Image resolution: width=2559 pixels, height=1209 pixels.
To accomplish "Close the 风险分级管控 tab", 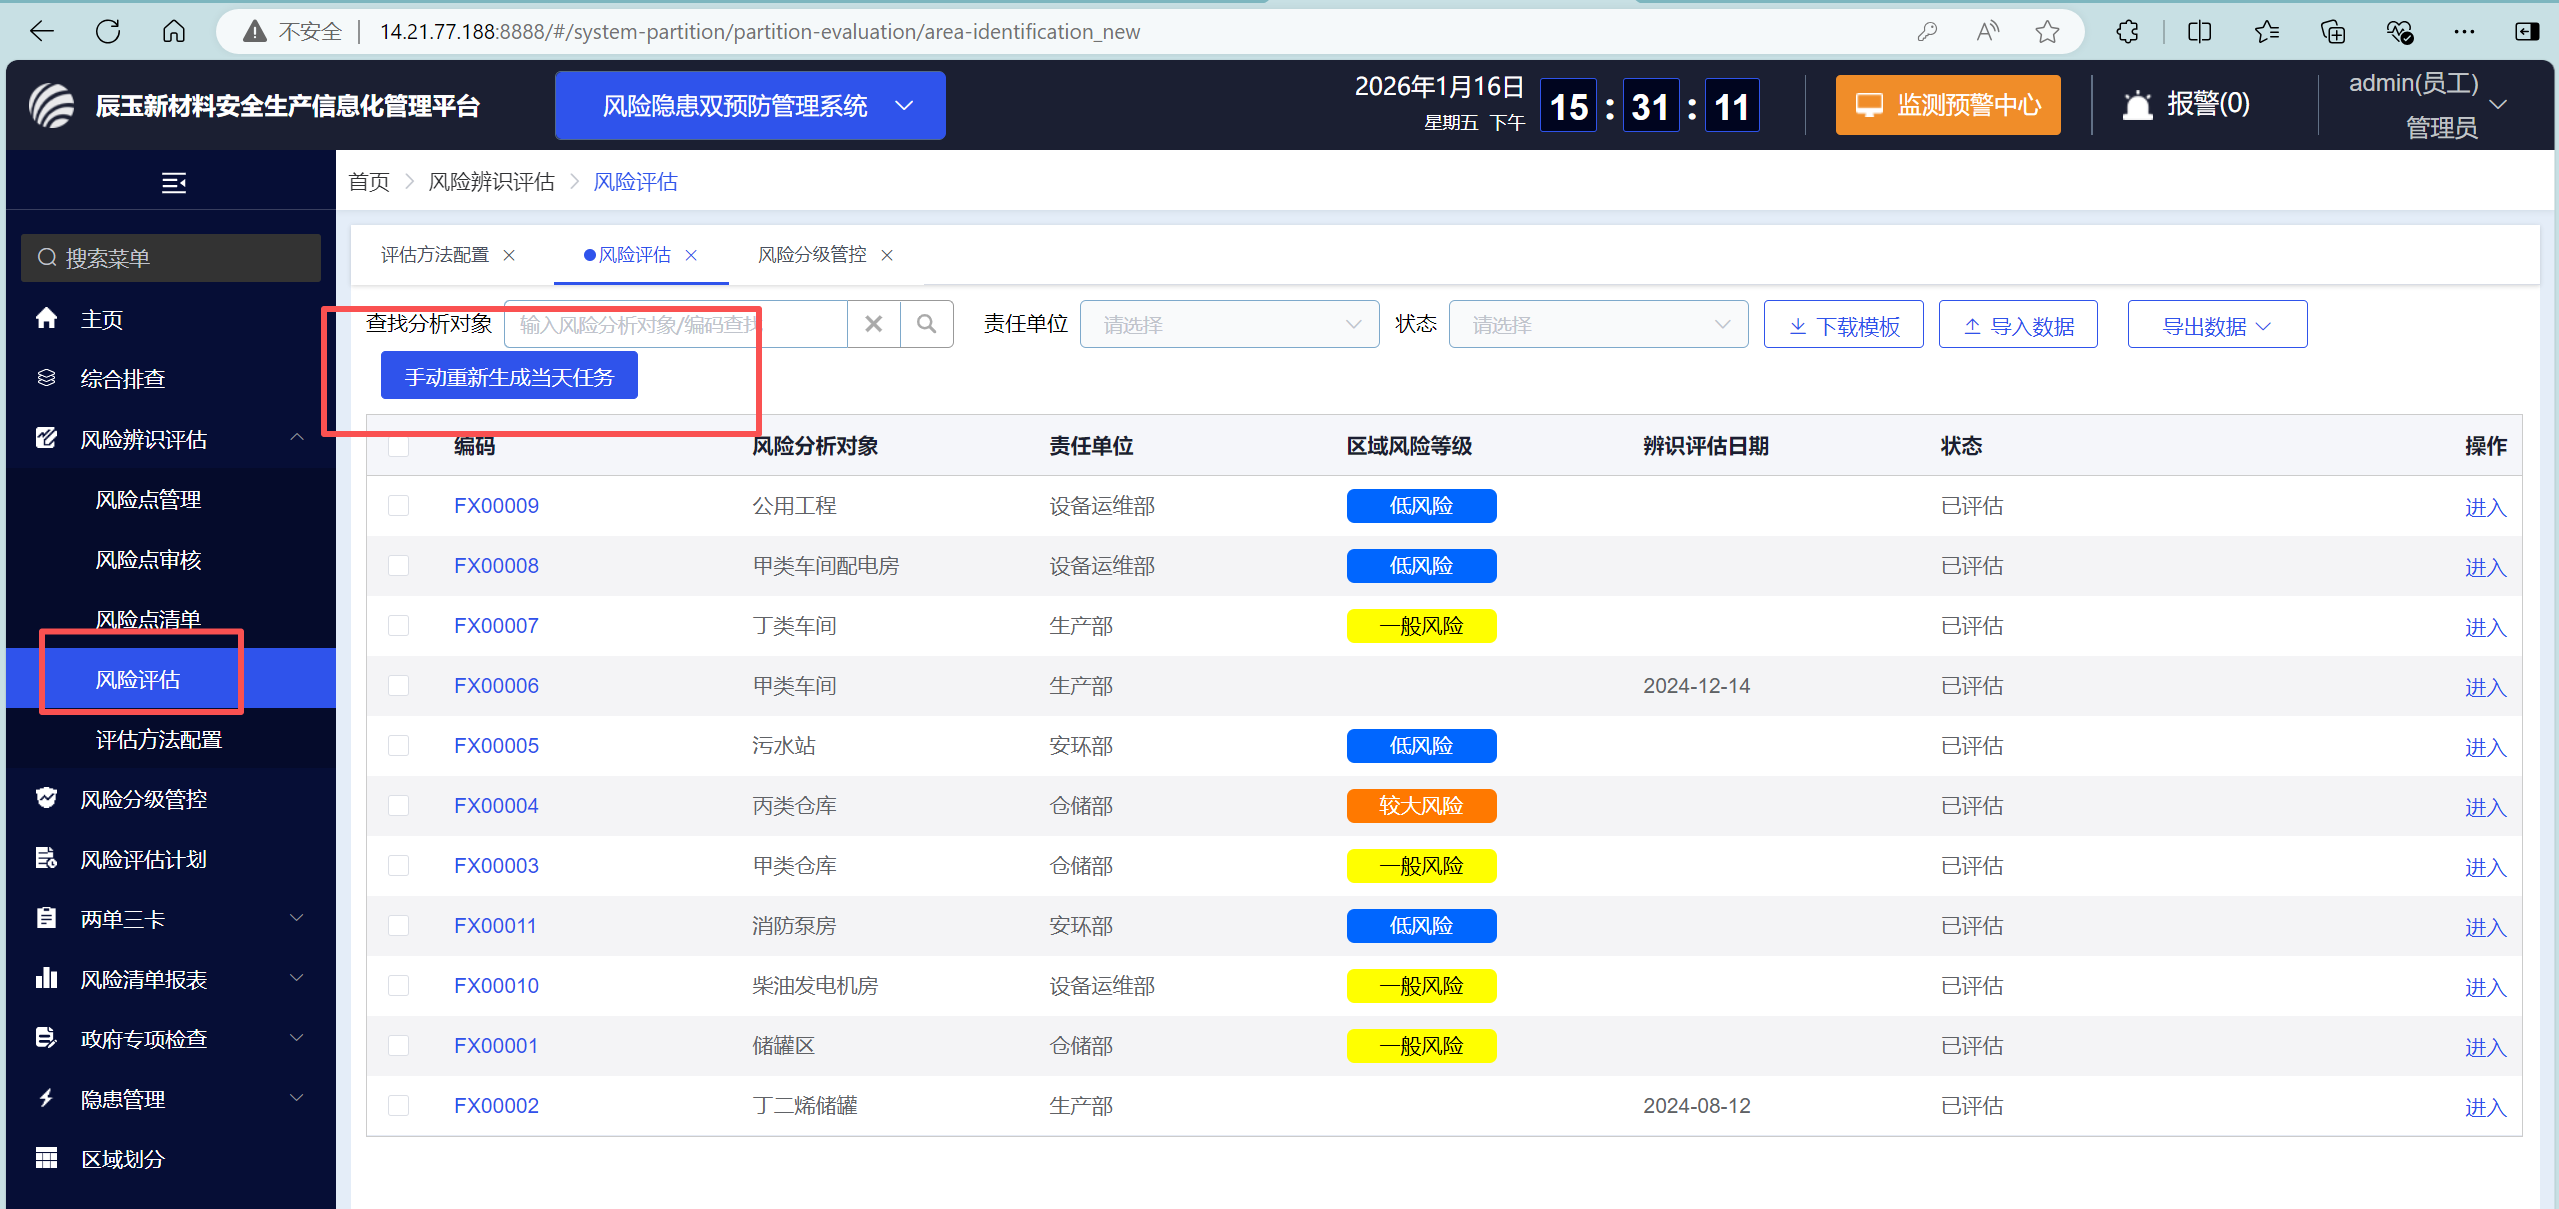I will [887, 255].
